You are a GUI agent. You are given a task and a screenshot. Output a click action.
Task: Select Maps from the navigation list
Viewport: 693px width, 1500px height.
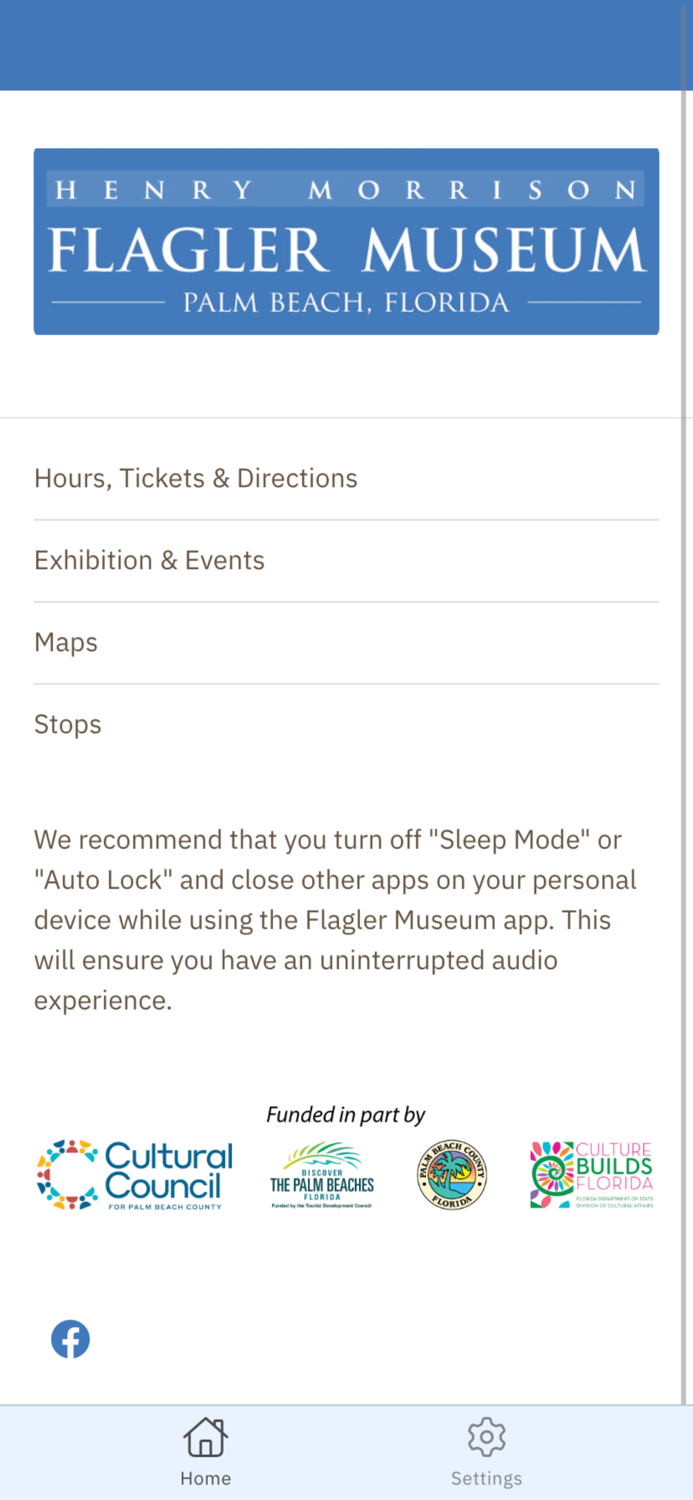pos(65,642)
